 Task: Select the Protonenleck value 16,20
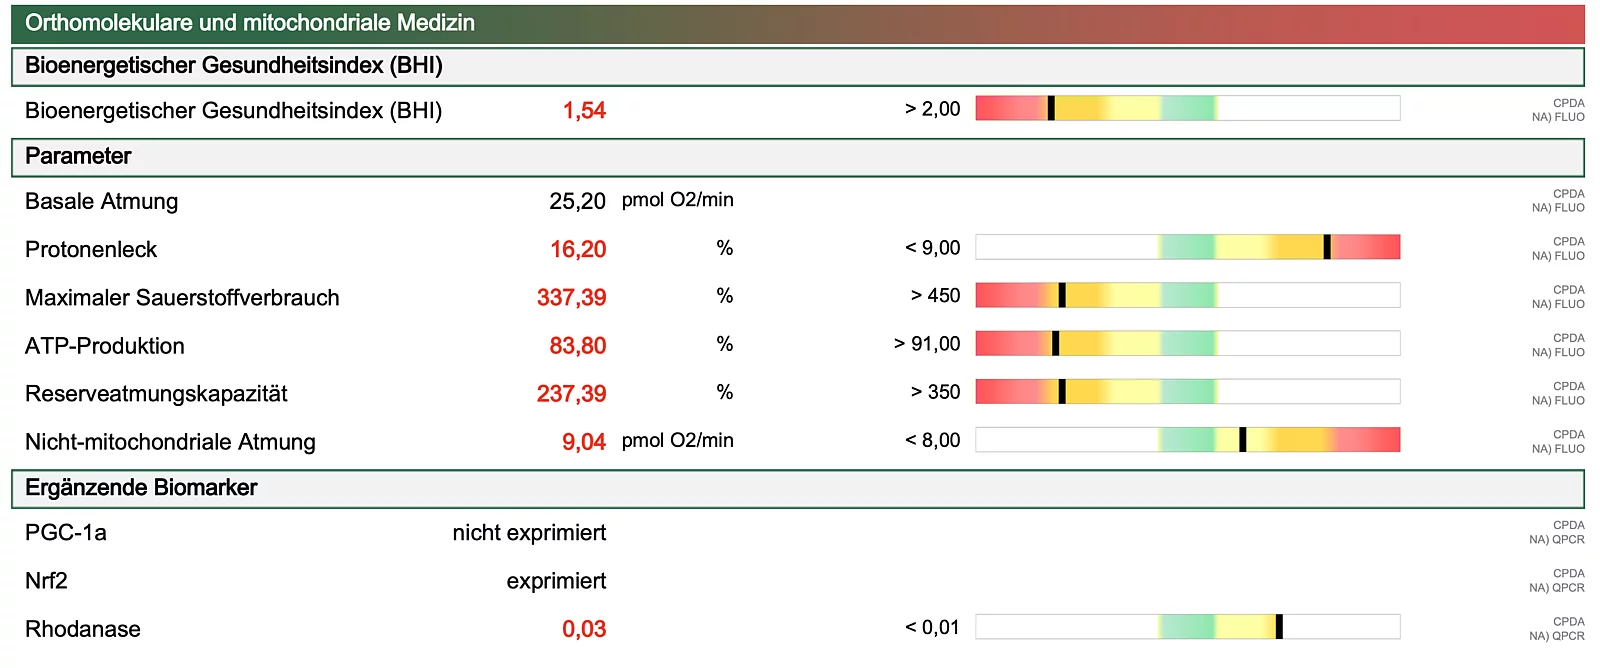(x=578, y=249)
